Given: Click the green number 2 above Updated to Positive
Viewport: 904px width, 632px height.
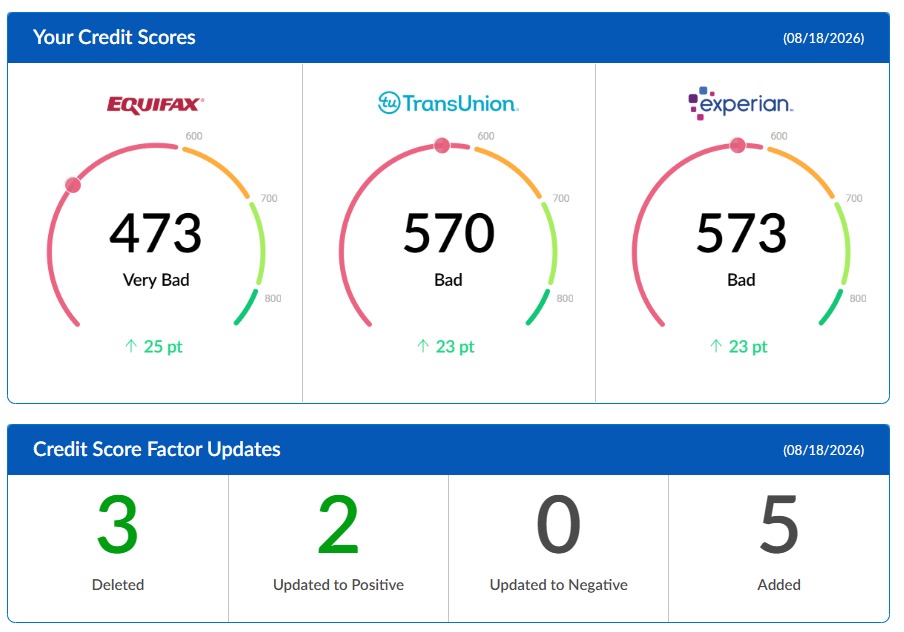Looking at the screenshot, I should [338, 525].
